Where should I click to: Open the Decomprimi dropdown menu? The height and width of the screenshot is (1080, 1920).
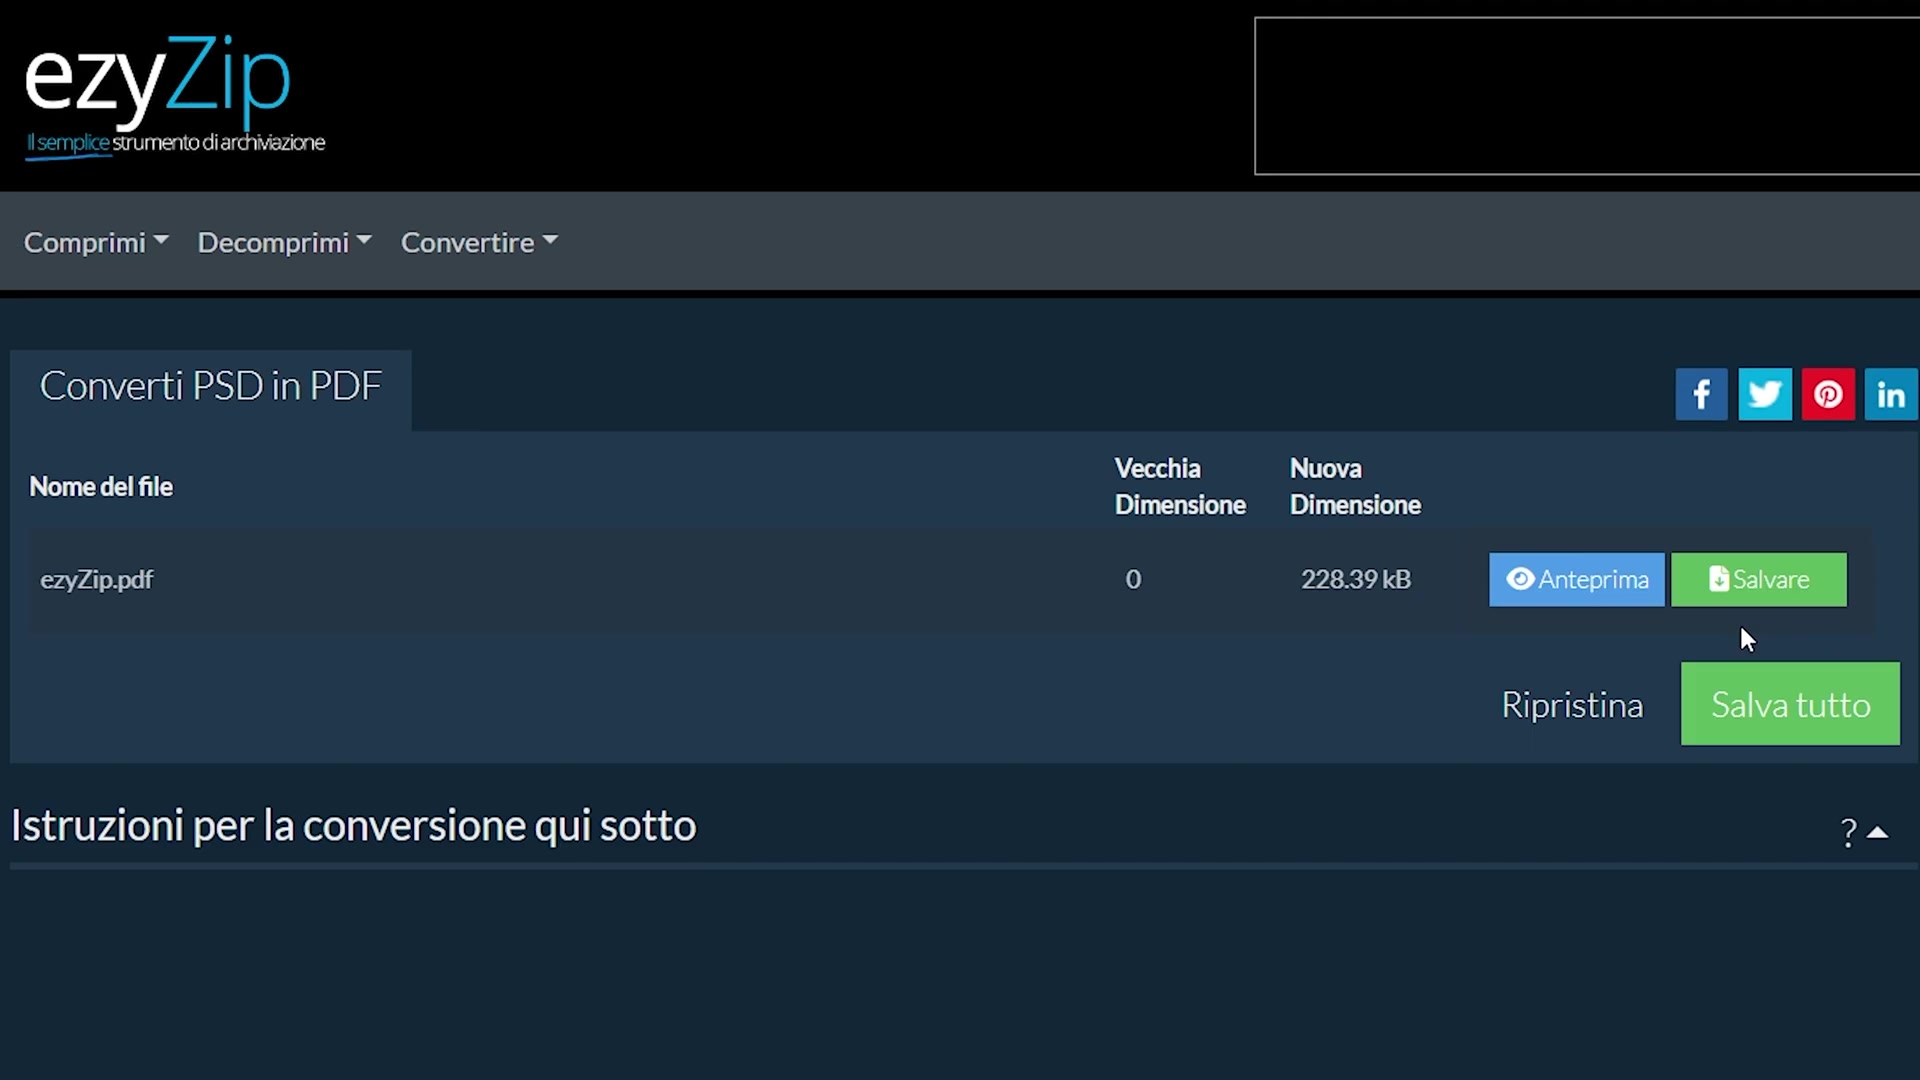(x=285, y=242)
